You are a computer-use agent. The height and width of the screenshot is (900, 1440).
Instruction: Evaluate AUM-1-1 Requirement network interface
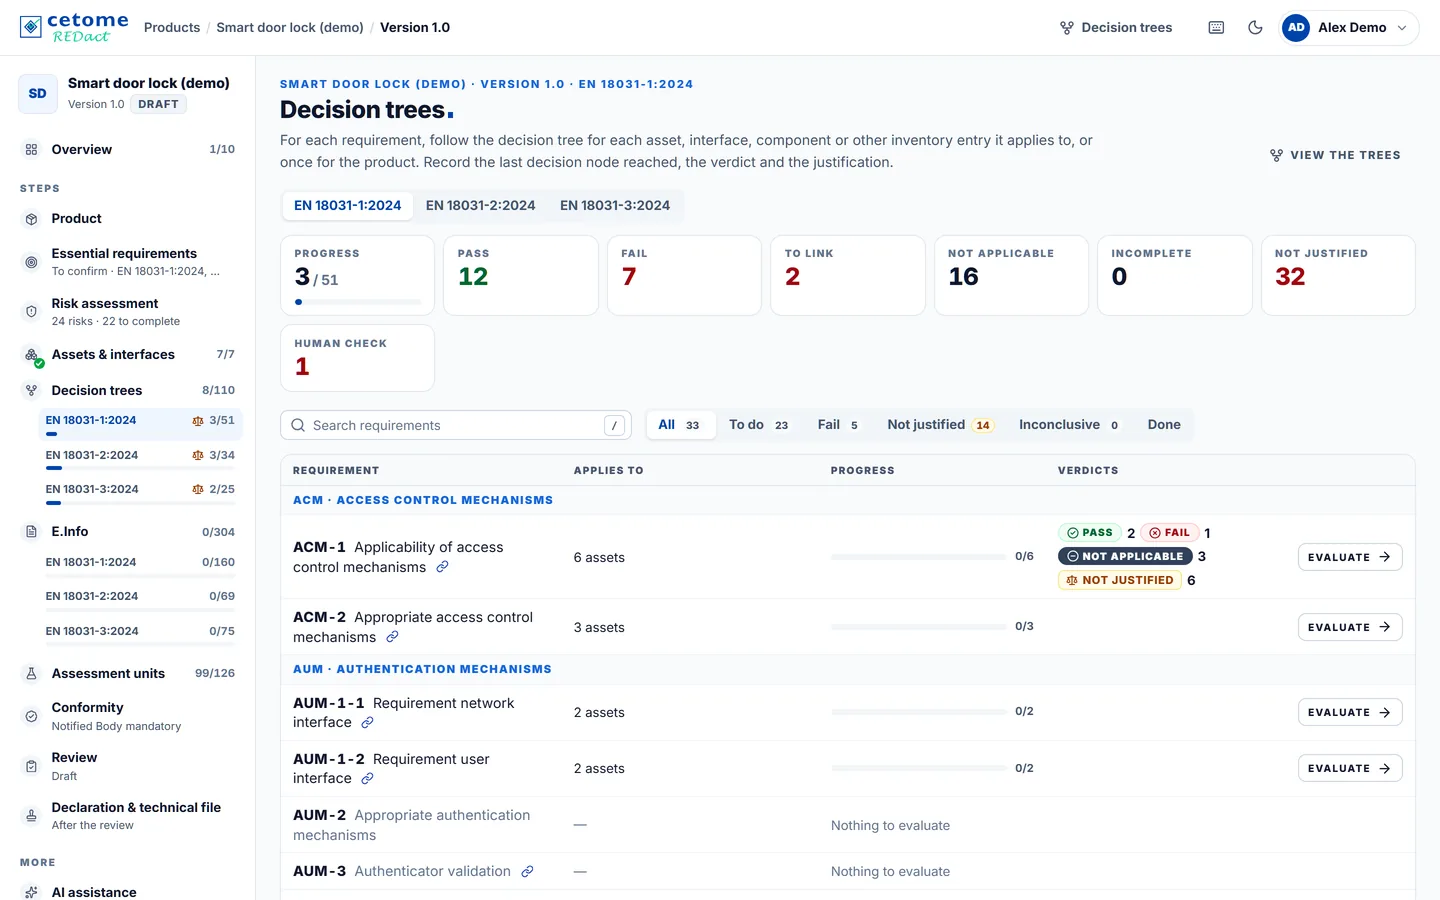[1350, 712]
